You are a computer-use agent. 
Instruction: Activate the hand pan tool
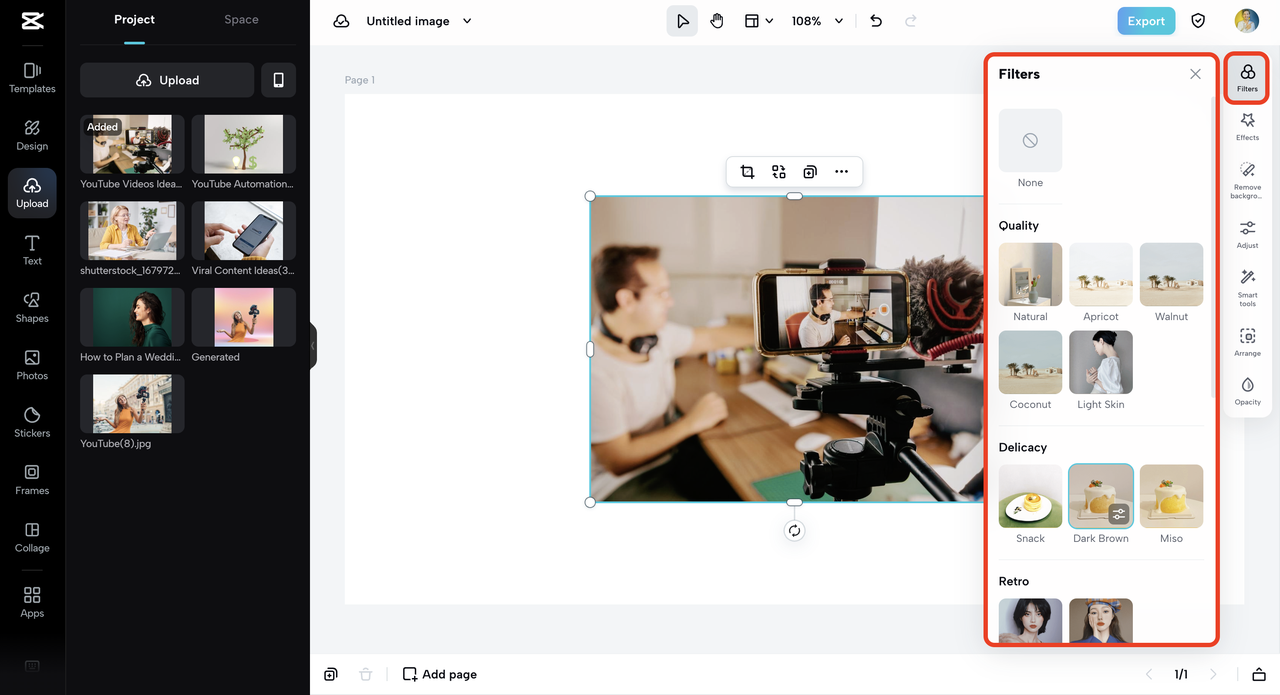pos(717,21)
